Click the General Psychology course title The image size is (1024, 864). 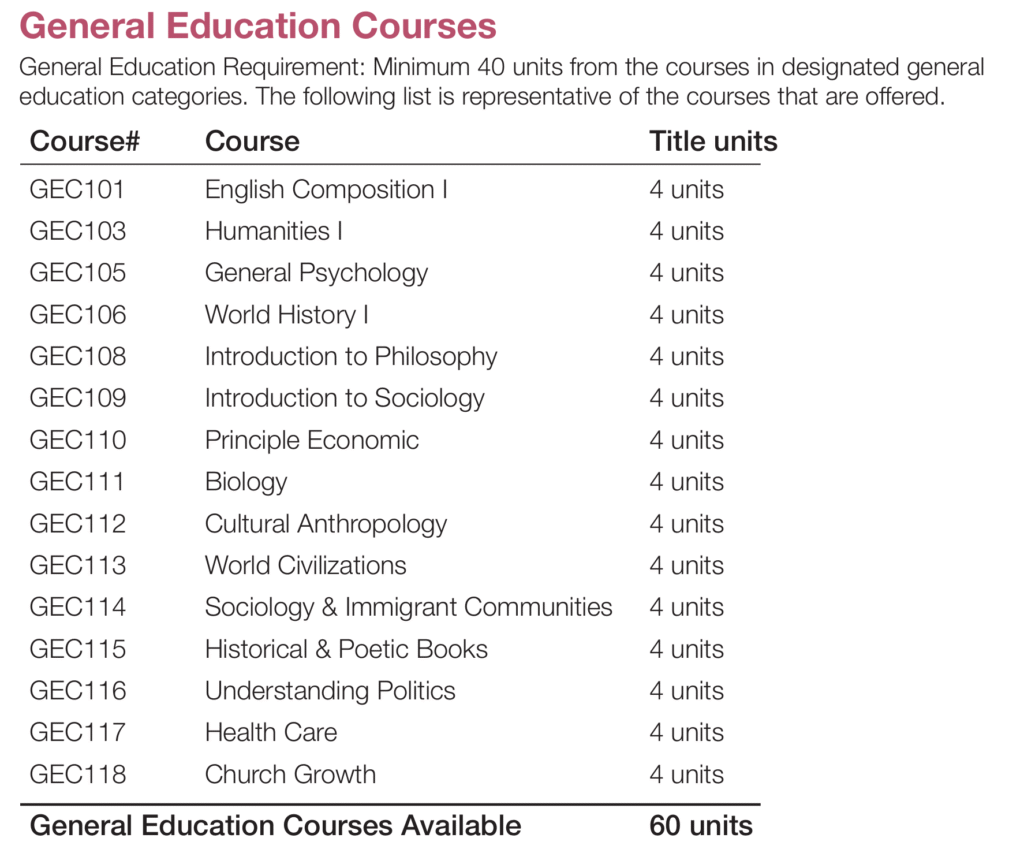pyautogui.click(x=316, y=273)
